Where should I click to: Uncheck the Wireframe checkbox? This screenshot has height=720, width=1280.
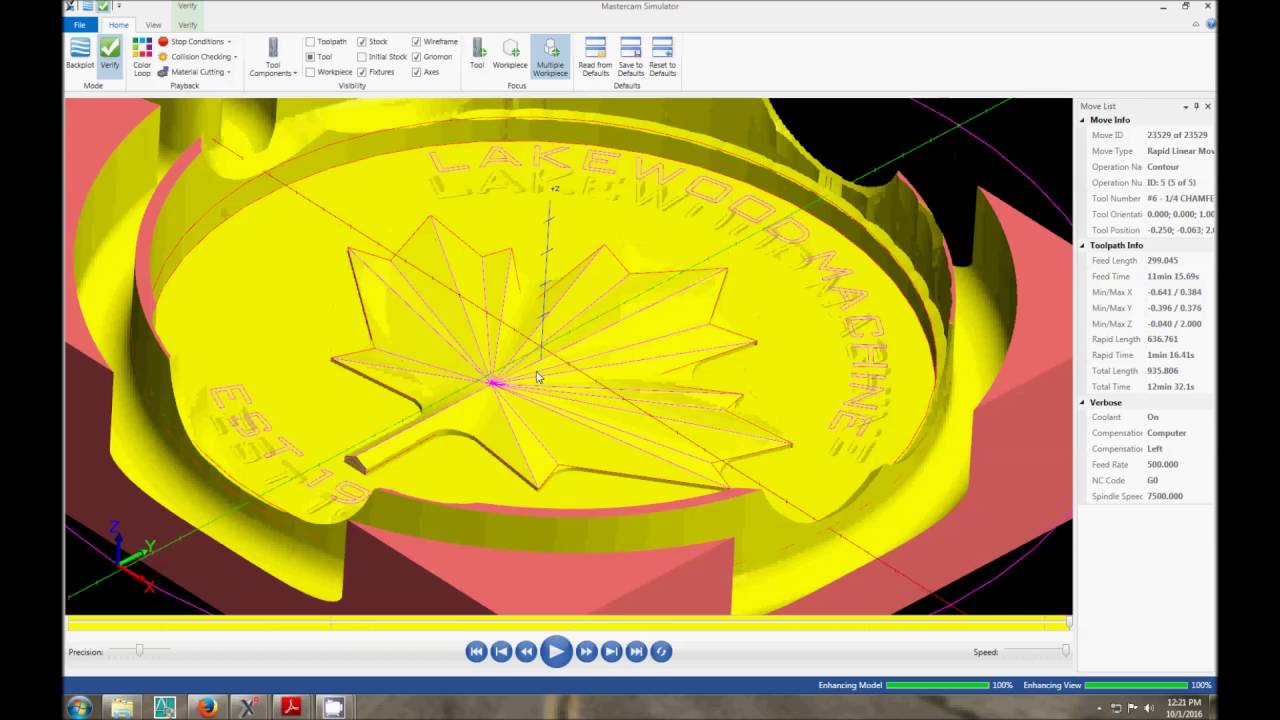coord(416,42)
